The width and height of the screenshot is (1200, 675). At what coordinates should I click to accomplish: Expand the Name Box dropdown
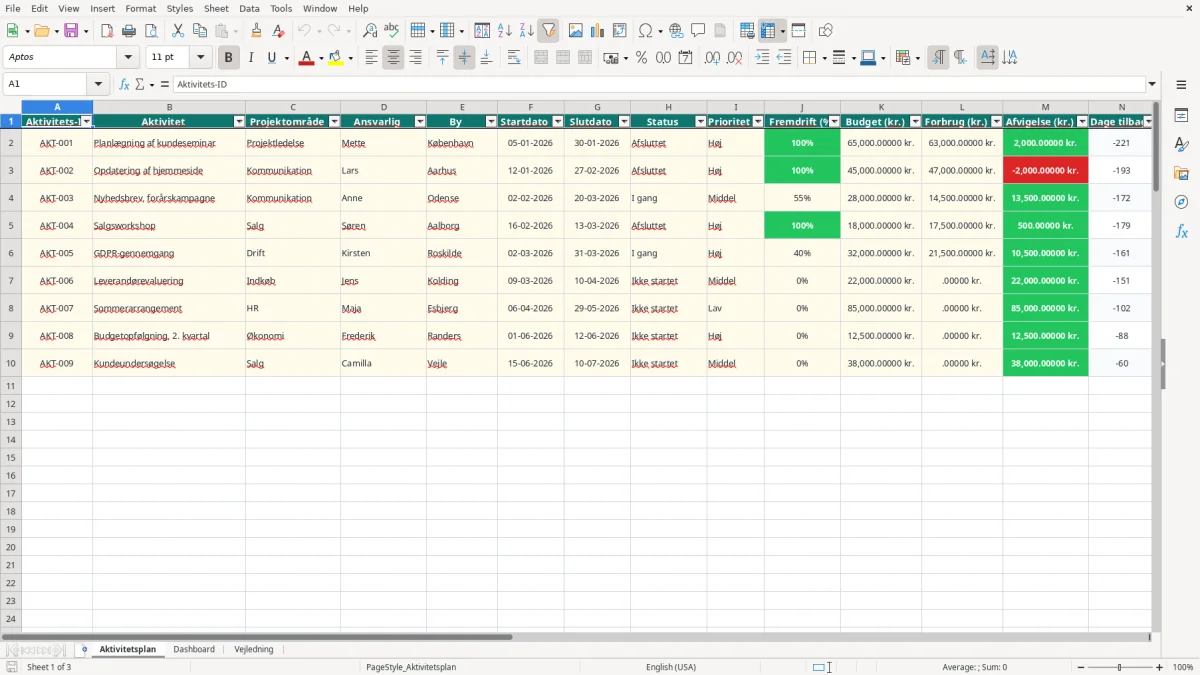98,84
